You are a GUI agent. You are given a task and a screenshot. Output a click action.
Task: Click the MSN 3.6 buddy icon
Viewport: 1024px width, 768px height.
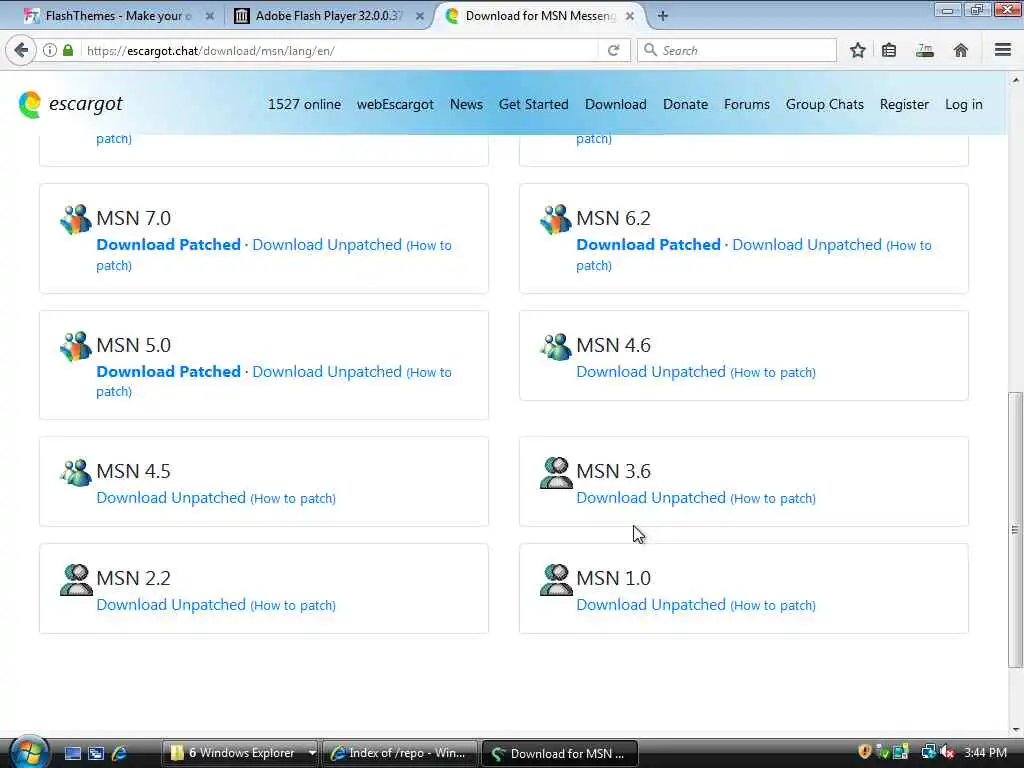[x=556, y=473]
